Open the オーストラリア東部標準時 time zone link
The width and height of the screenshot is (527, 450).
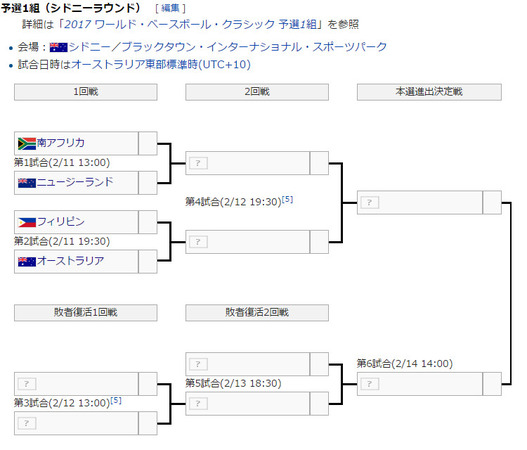161,64
